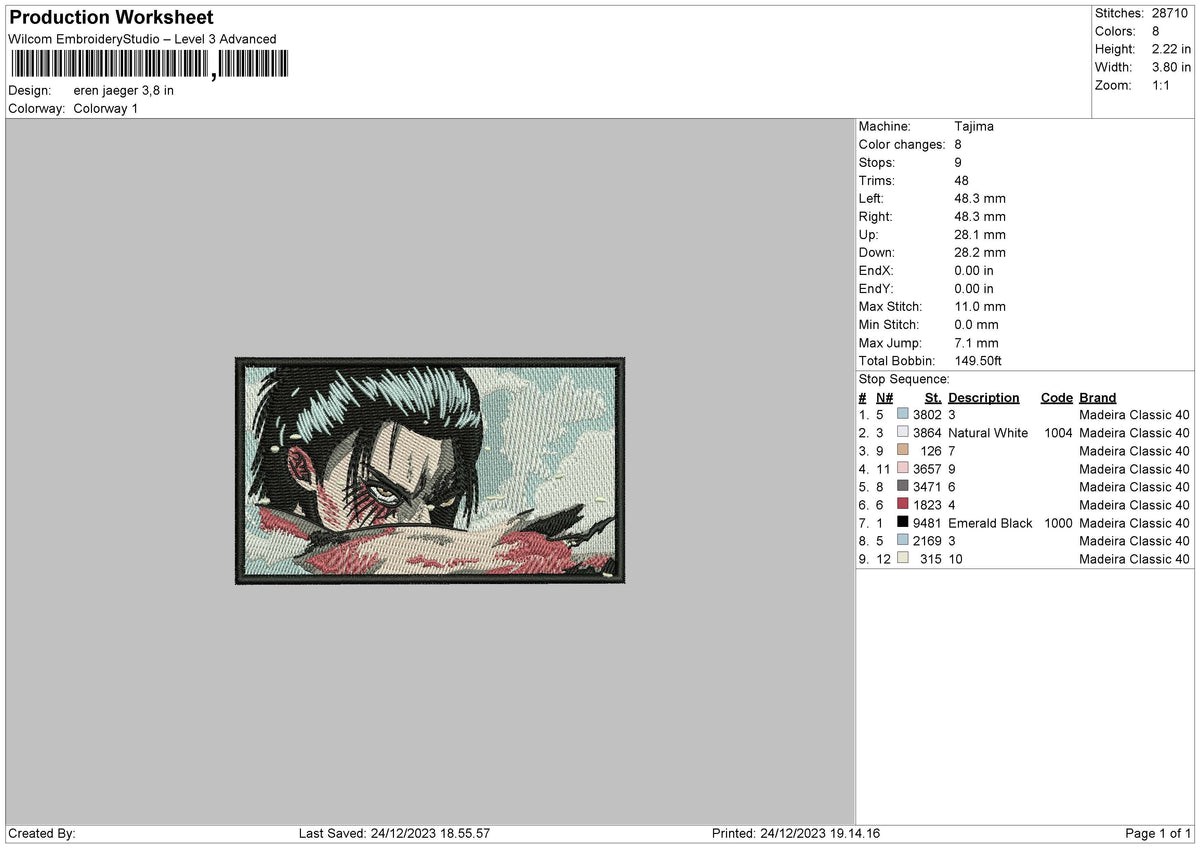This screenshot has height=848, width=1200.
Task: Click the Production Worksheet title
Action: (111, 18)
